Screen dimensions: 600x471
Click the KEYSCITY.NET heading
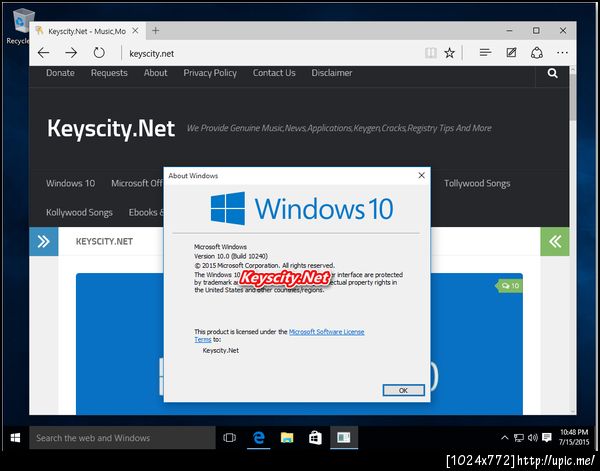[x=104, y=241]
